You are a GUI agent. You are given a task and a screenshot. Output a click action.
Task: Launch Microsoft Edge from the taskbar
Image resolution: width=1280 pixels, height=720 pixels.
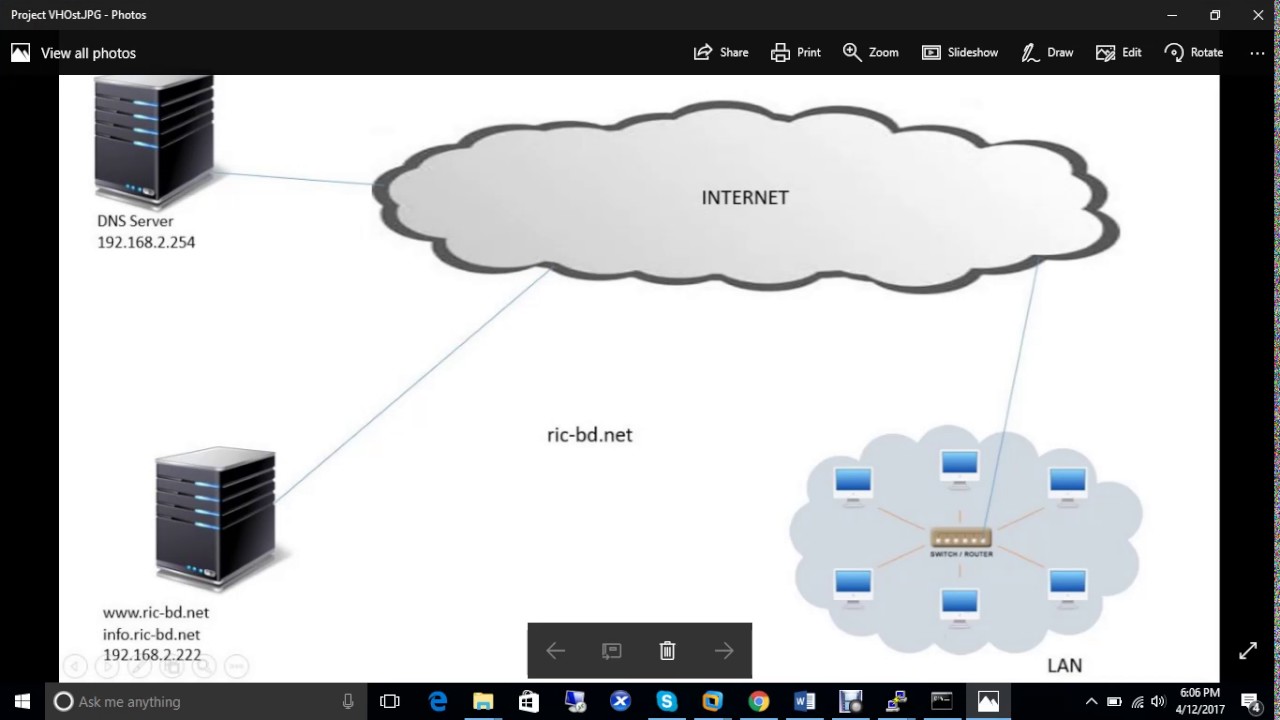(x=438, y=701)
